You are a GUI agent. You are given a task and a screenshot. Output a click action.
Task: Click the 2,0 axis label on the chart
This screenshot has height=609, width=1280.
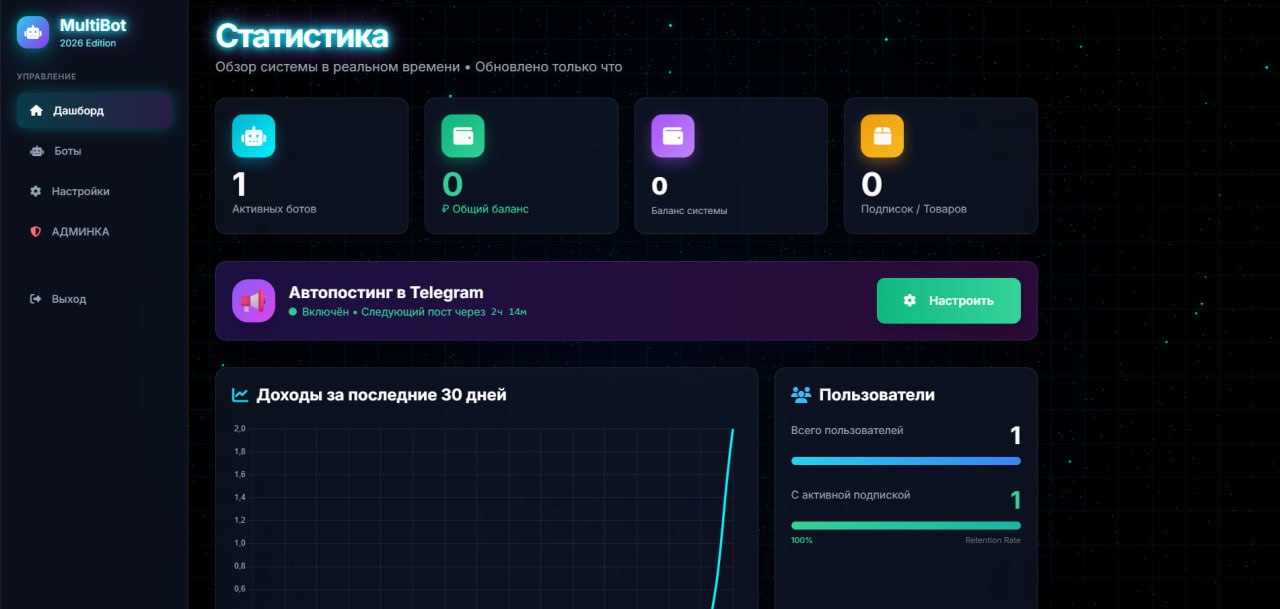pyautogui.click(x=239, y=429)
